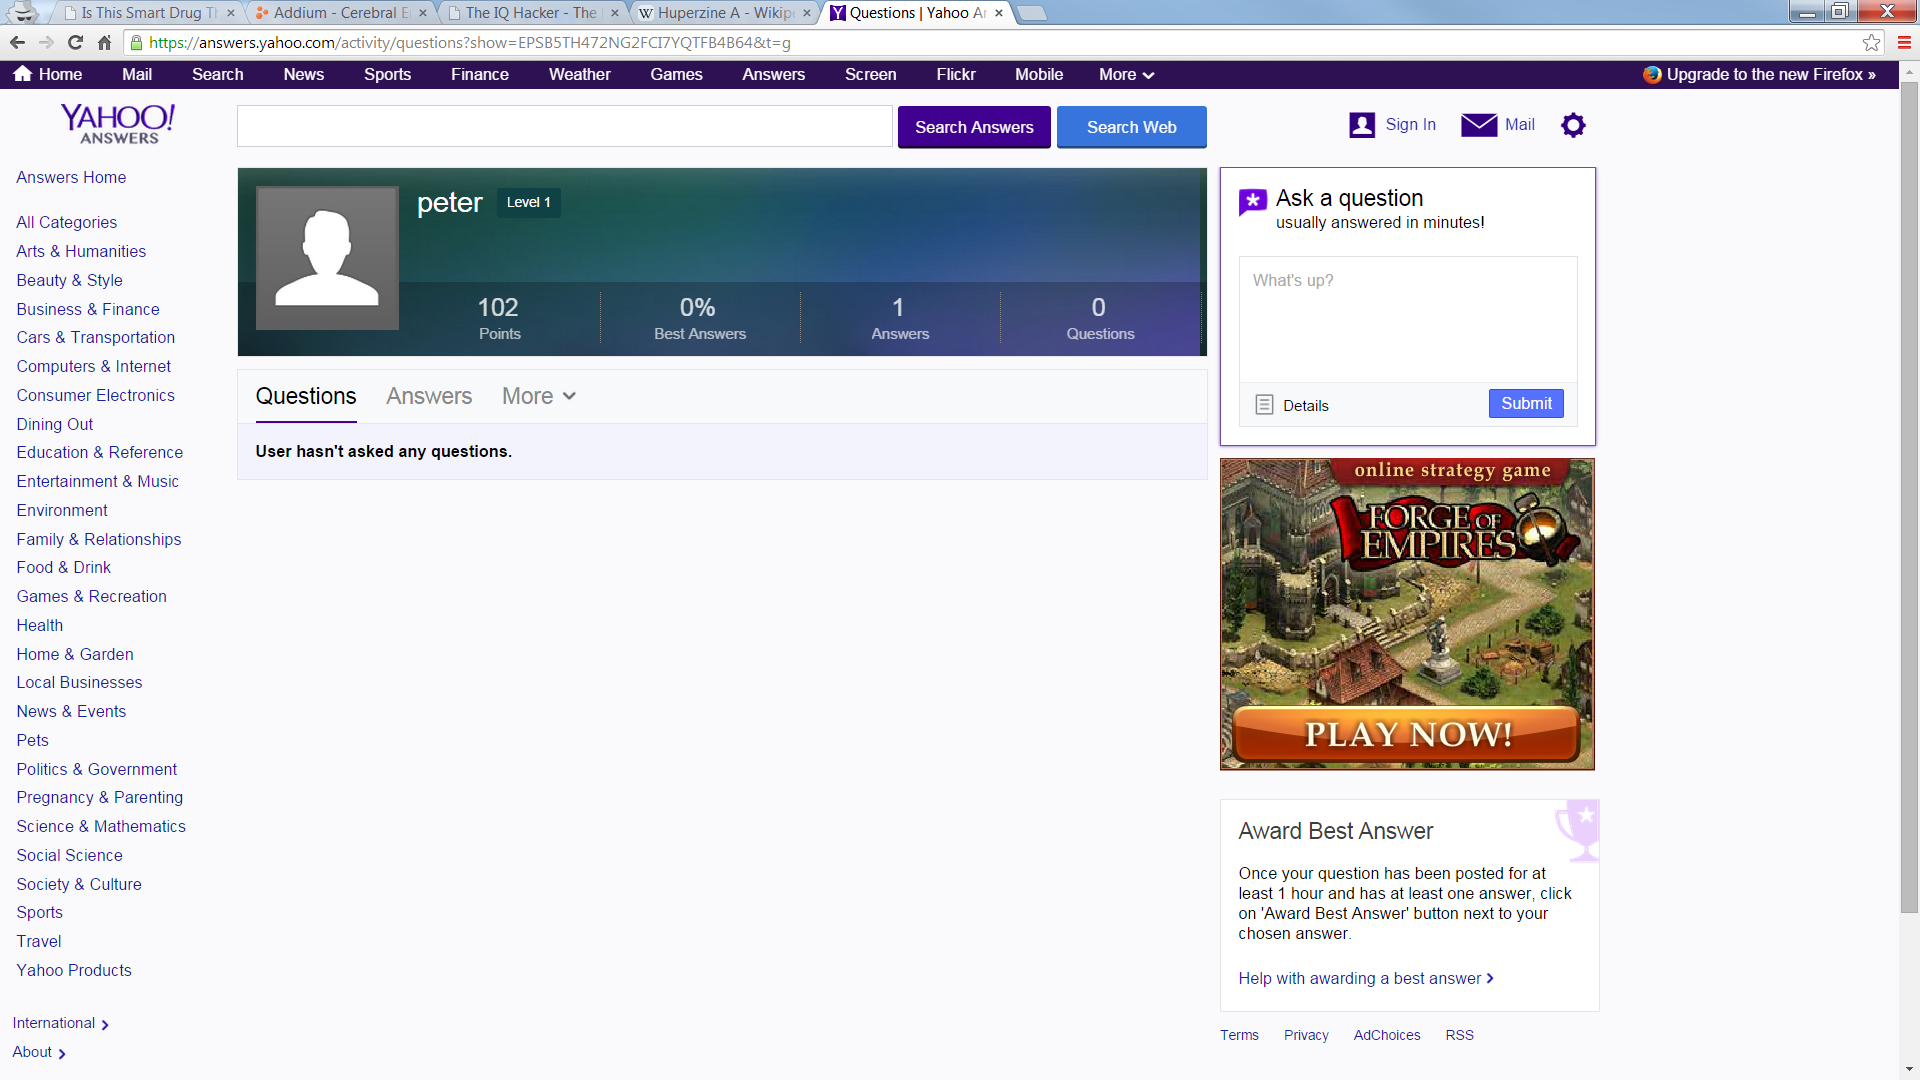Open Flickr in Yahoo top bar
This screenshot has width=1920, height=1080.
(x=956, y=75)
